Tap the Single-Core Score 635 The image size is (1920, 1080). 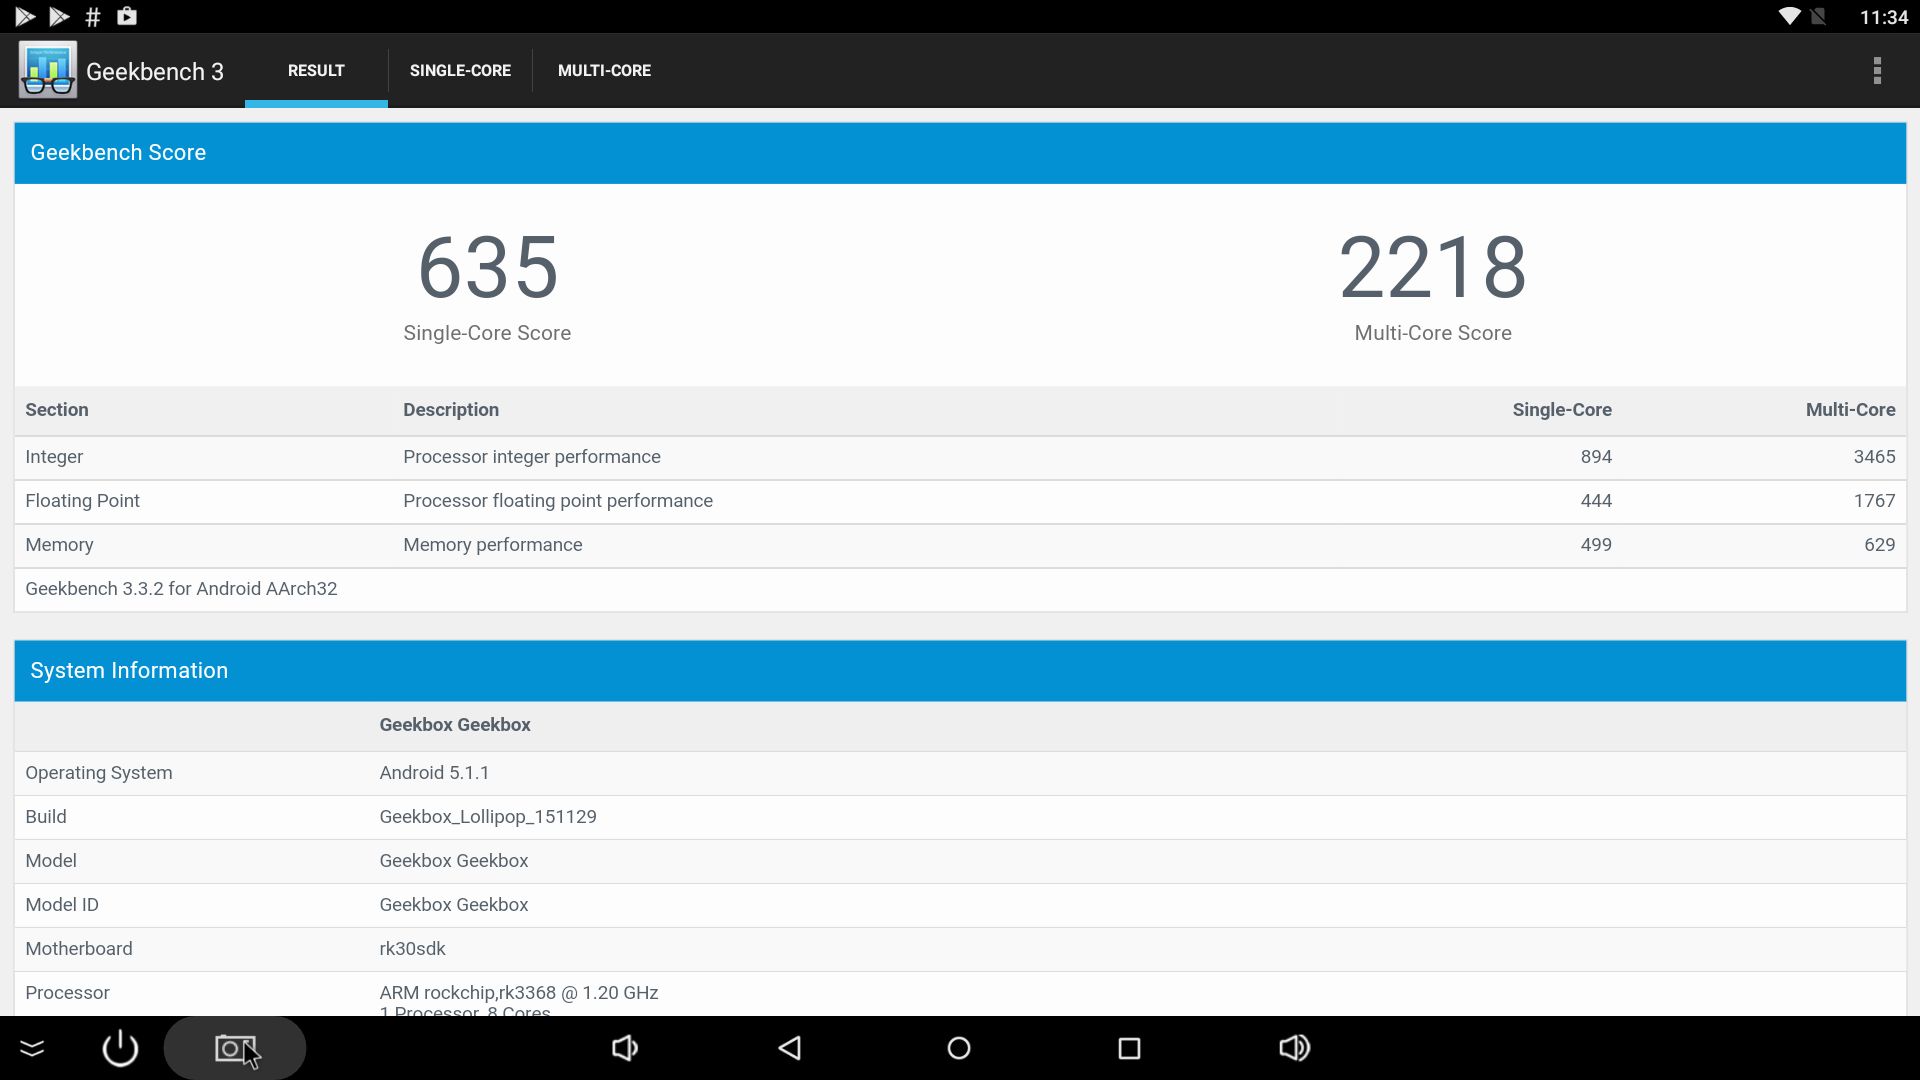pyautogui.click(x=487, y=268)
